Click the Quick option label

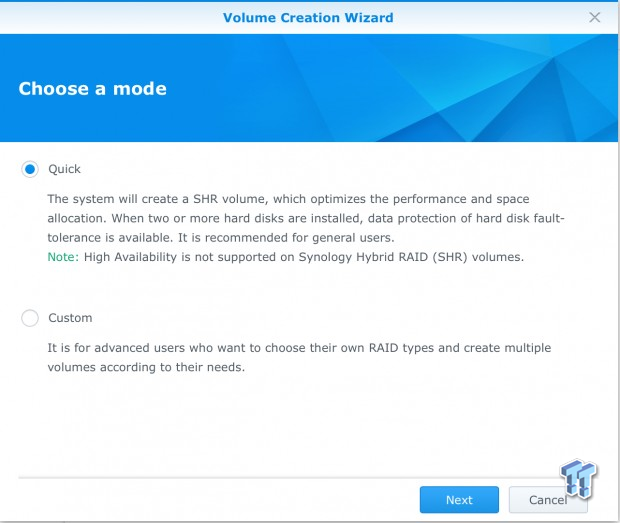click(x=64, y=169)
